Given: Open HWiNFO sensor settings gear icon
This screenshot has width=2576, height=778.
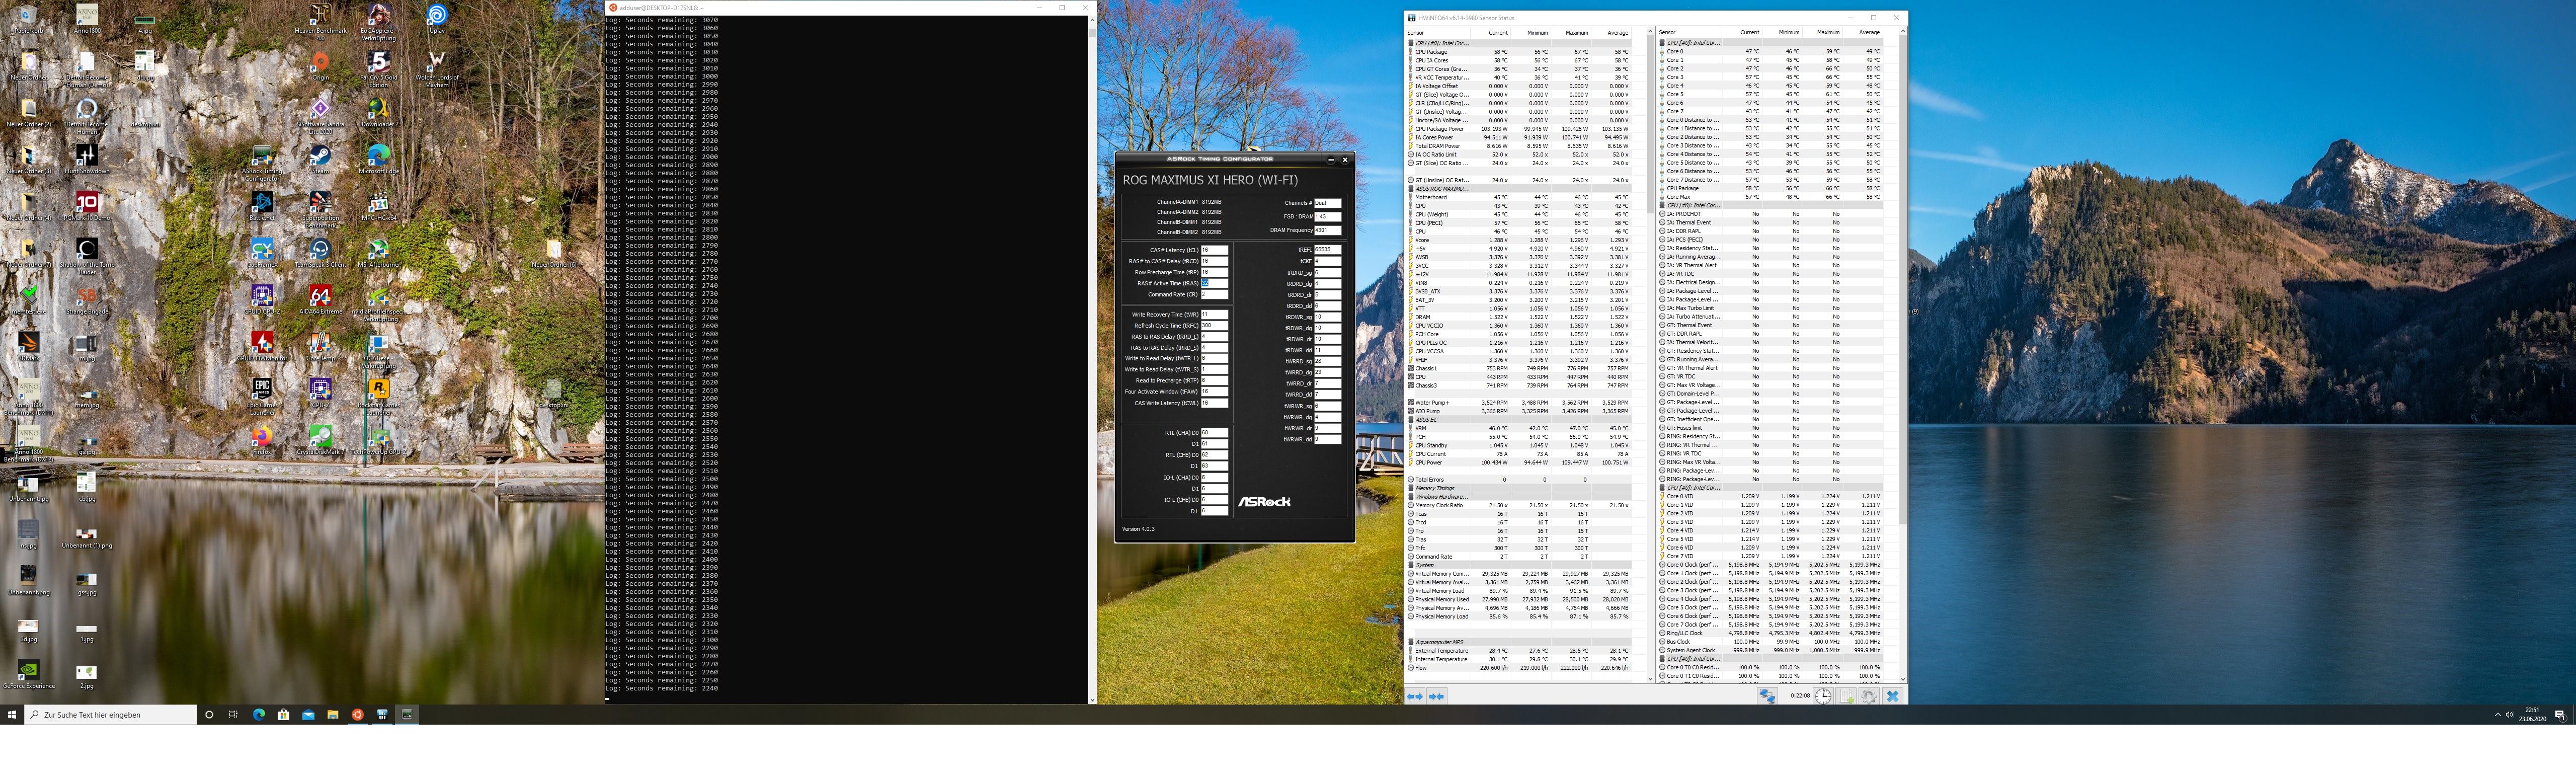Looking at the screenshot, I should point(1868,696).
